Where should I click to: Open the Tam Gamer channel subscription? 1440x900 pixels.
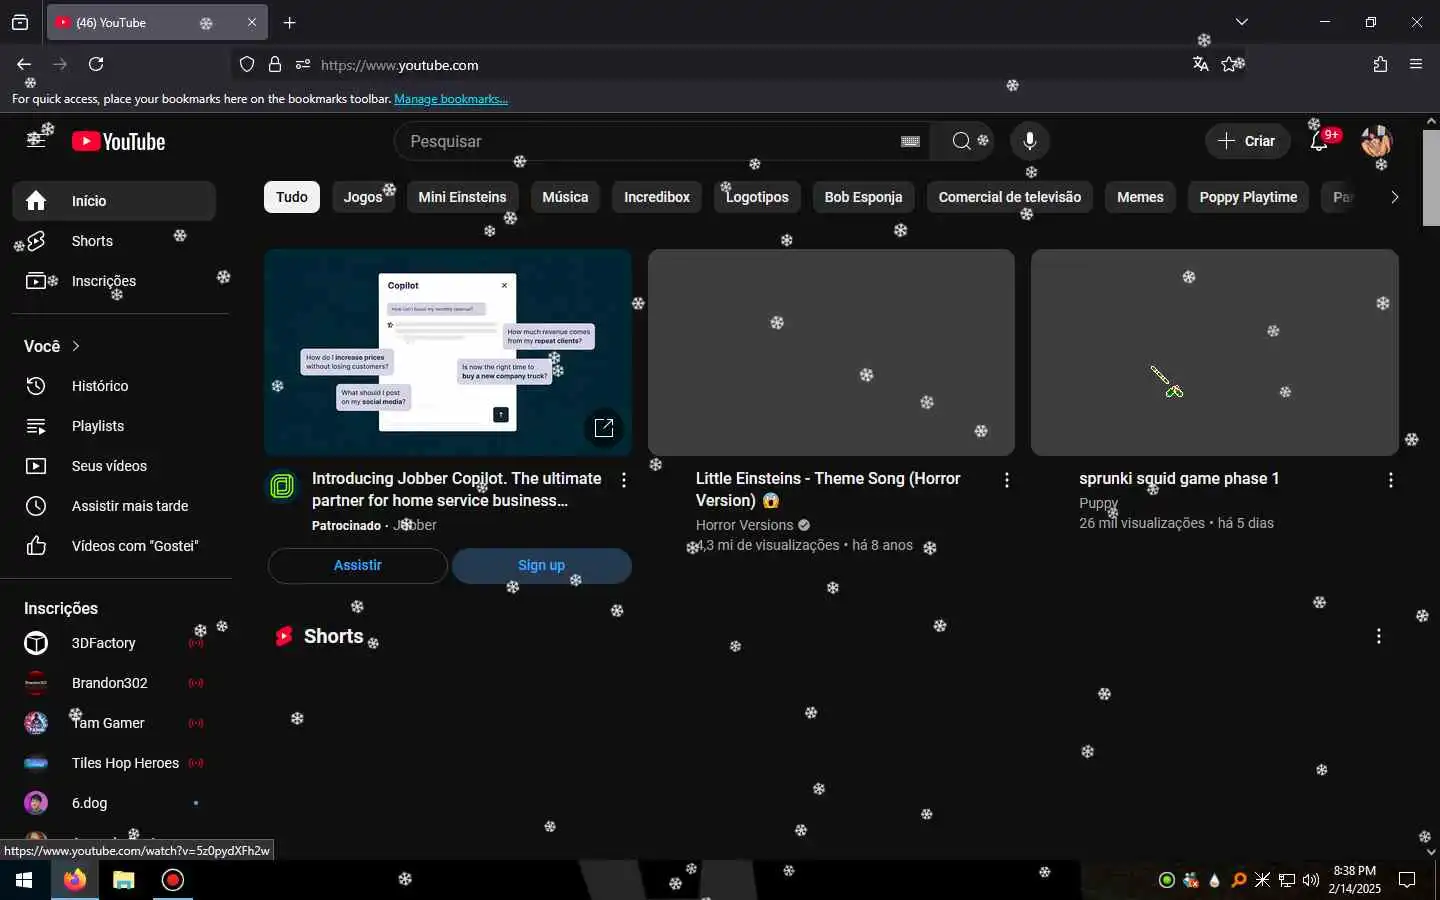pos(114,723)
